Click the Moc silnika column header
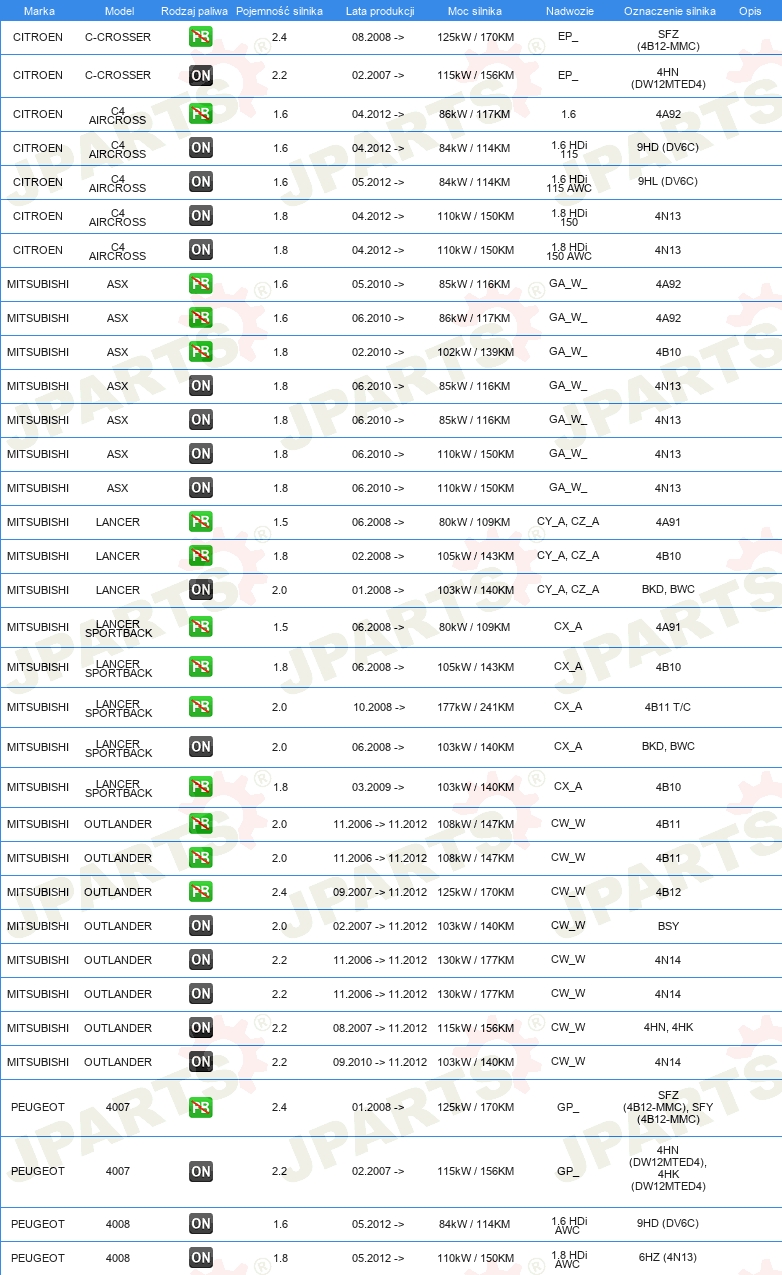Viewport: 782px width, 1275px height. tap(475, 10)
